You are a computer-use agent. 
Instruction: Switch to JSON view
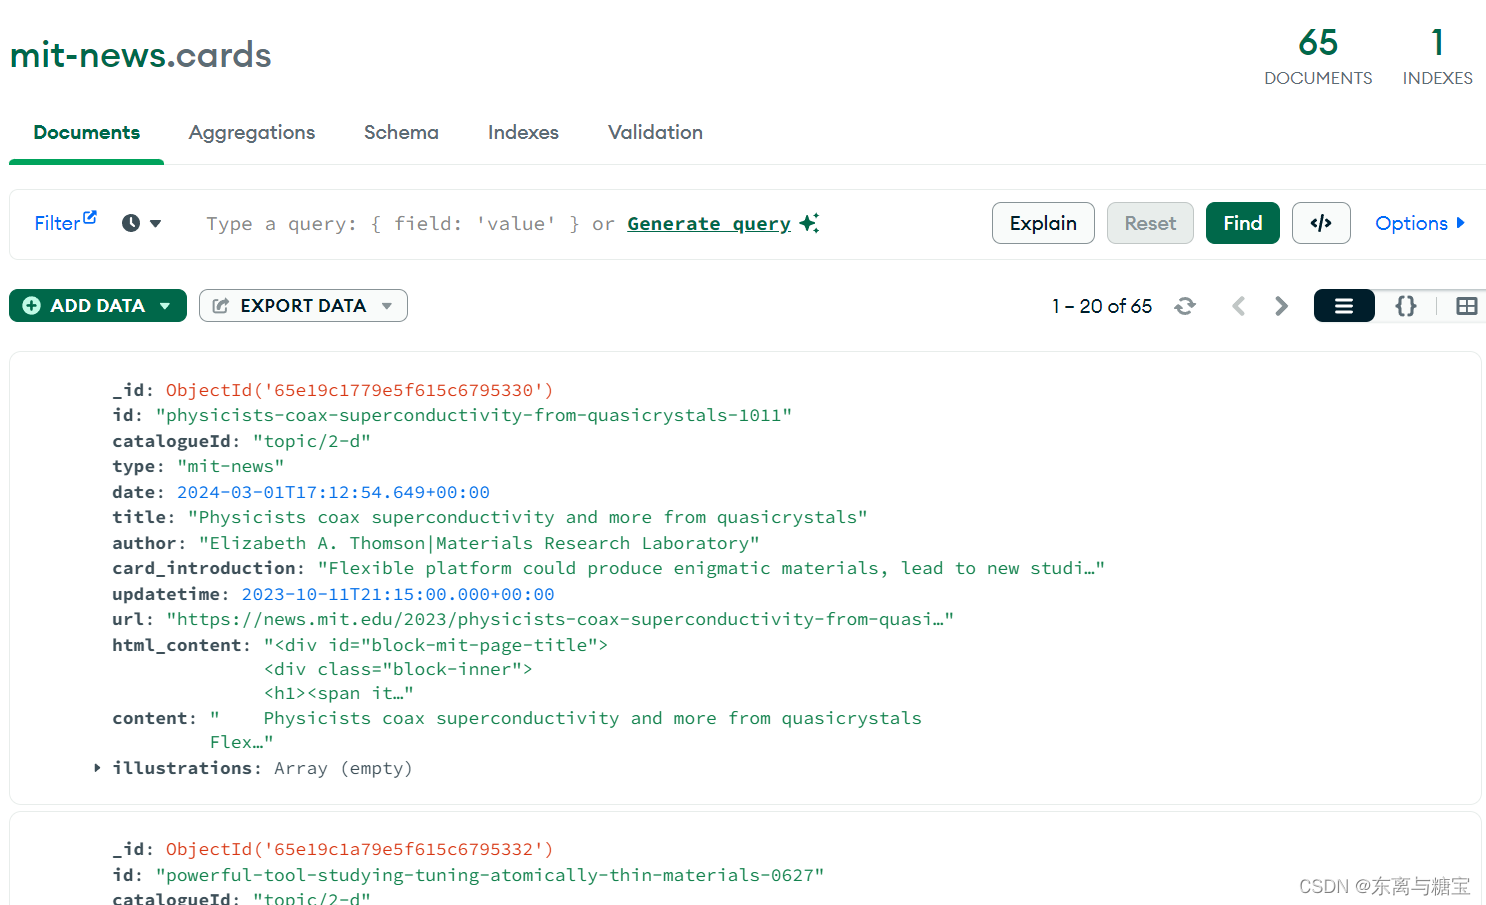point(1406,306)
